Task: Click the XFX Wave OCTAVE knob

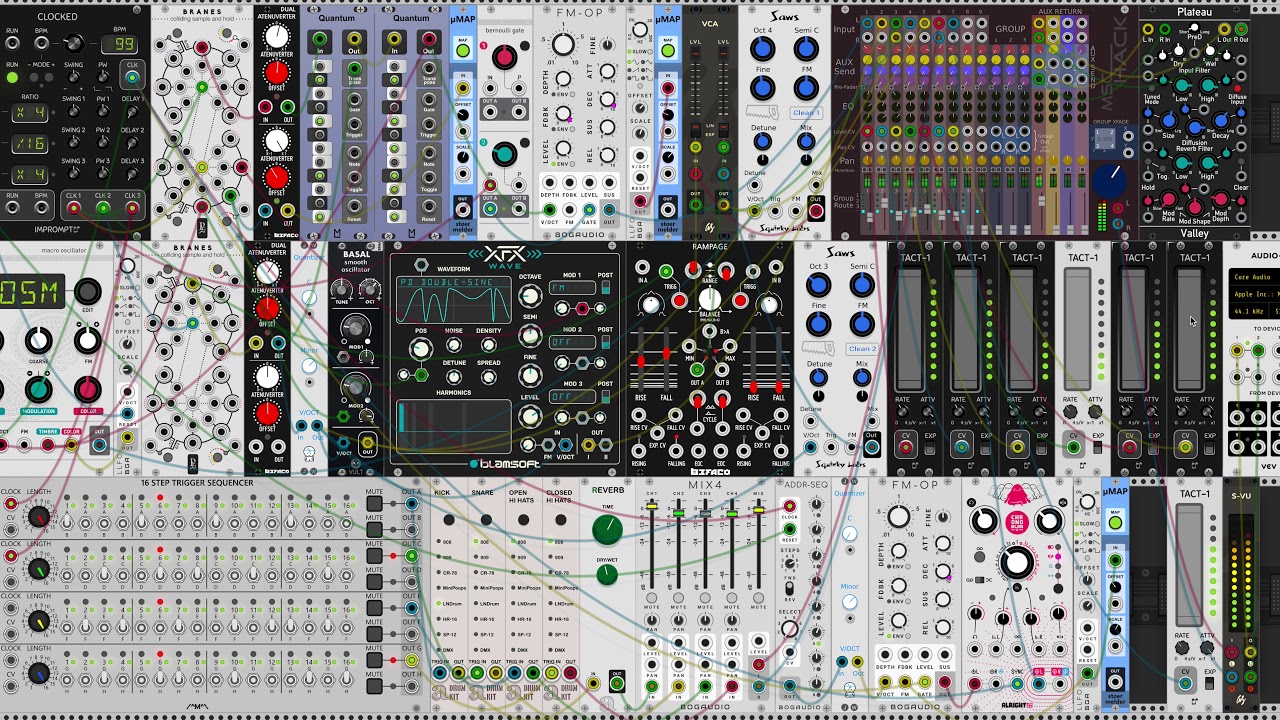Action: point(530,297)
